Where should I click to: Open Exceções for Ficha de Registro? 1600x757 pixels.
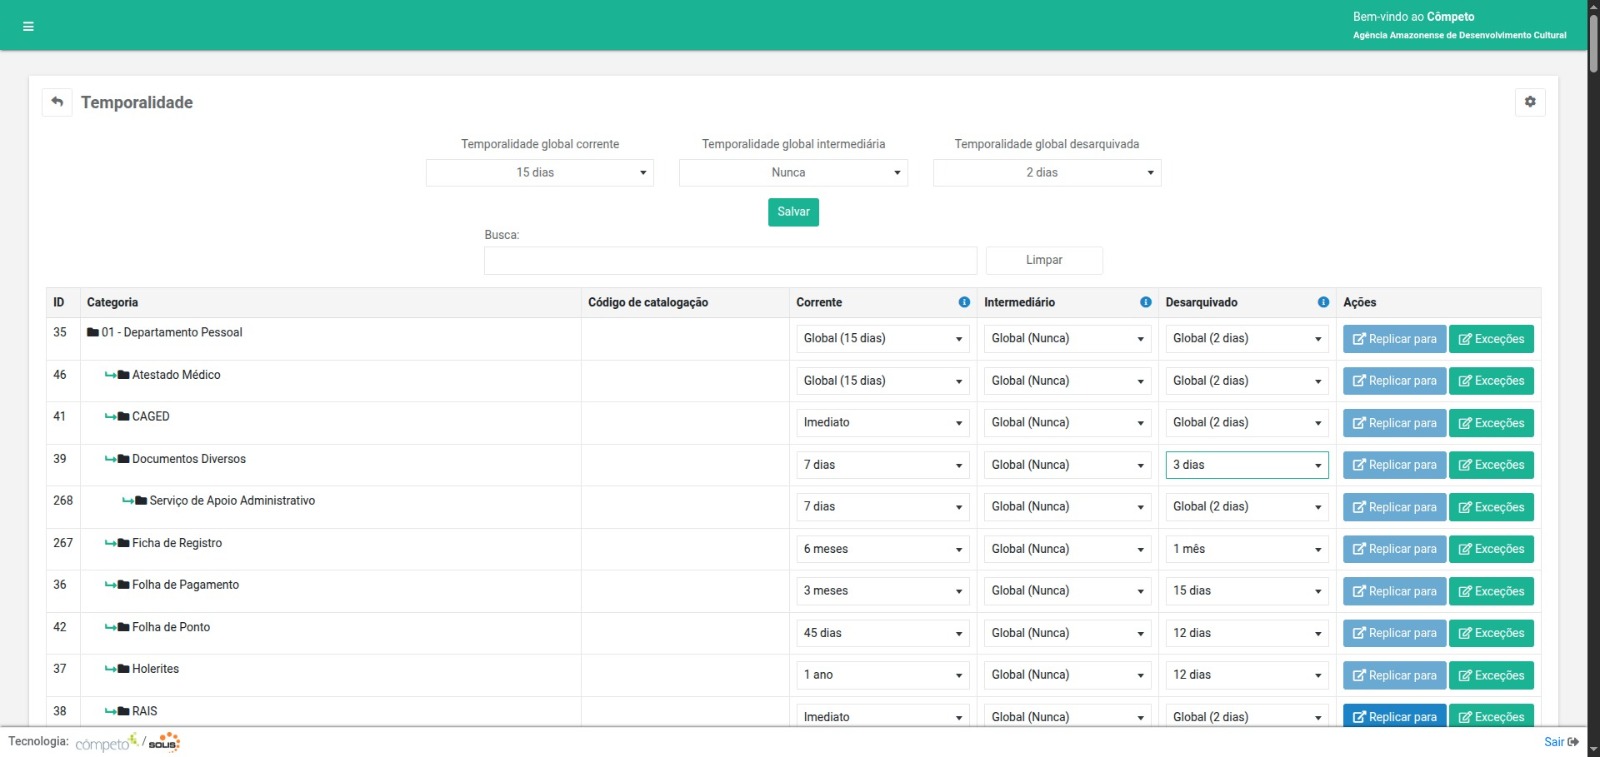pos(1490,549)
